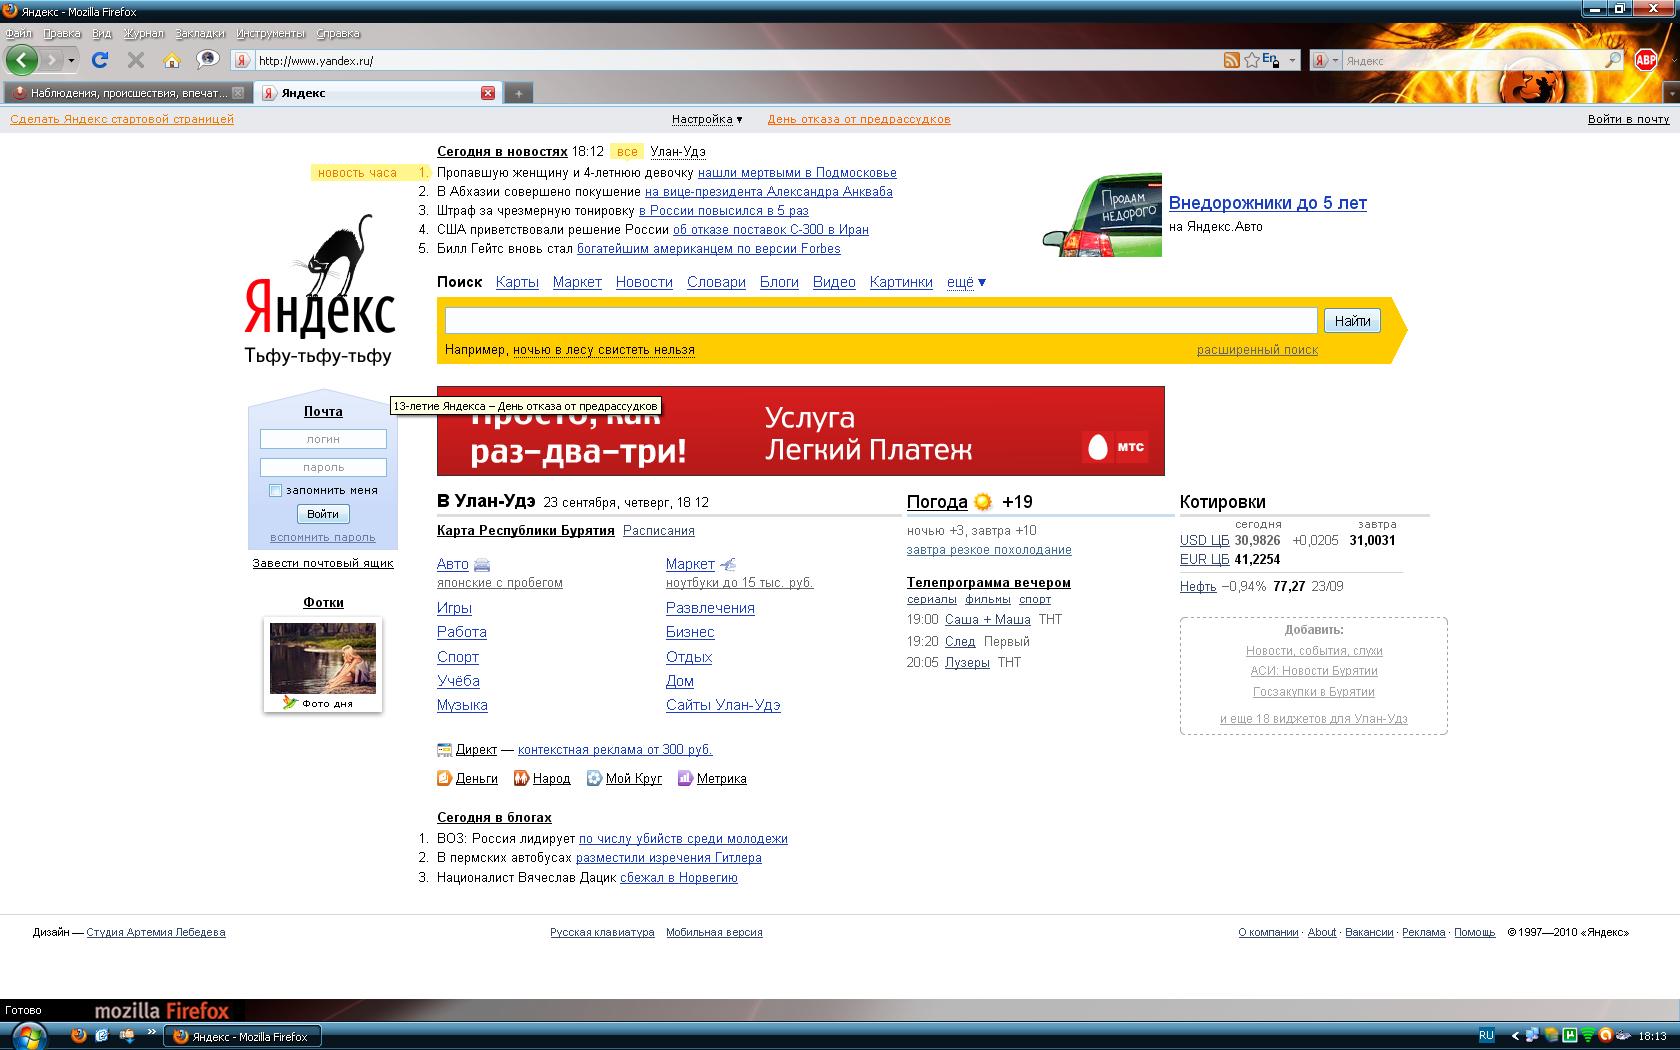Click the sun weather icon
Screen dimensions: 1680x1050
pyautogui.click(x=983, y=502)
